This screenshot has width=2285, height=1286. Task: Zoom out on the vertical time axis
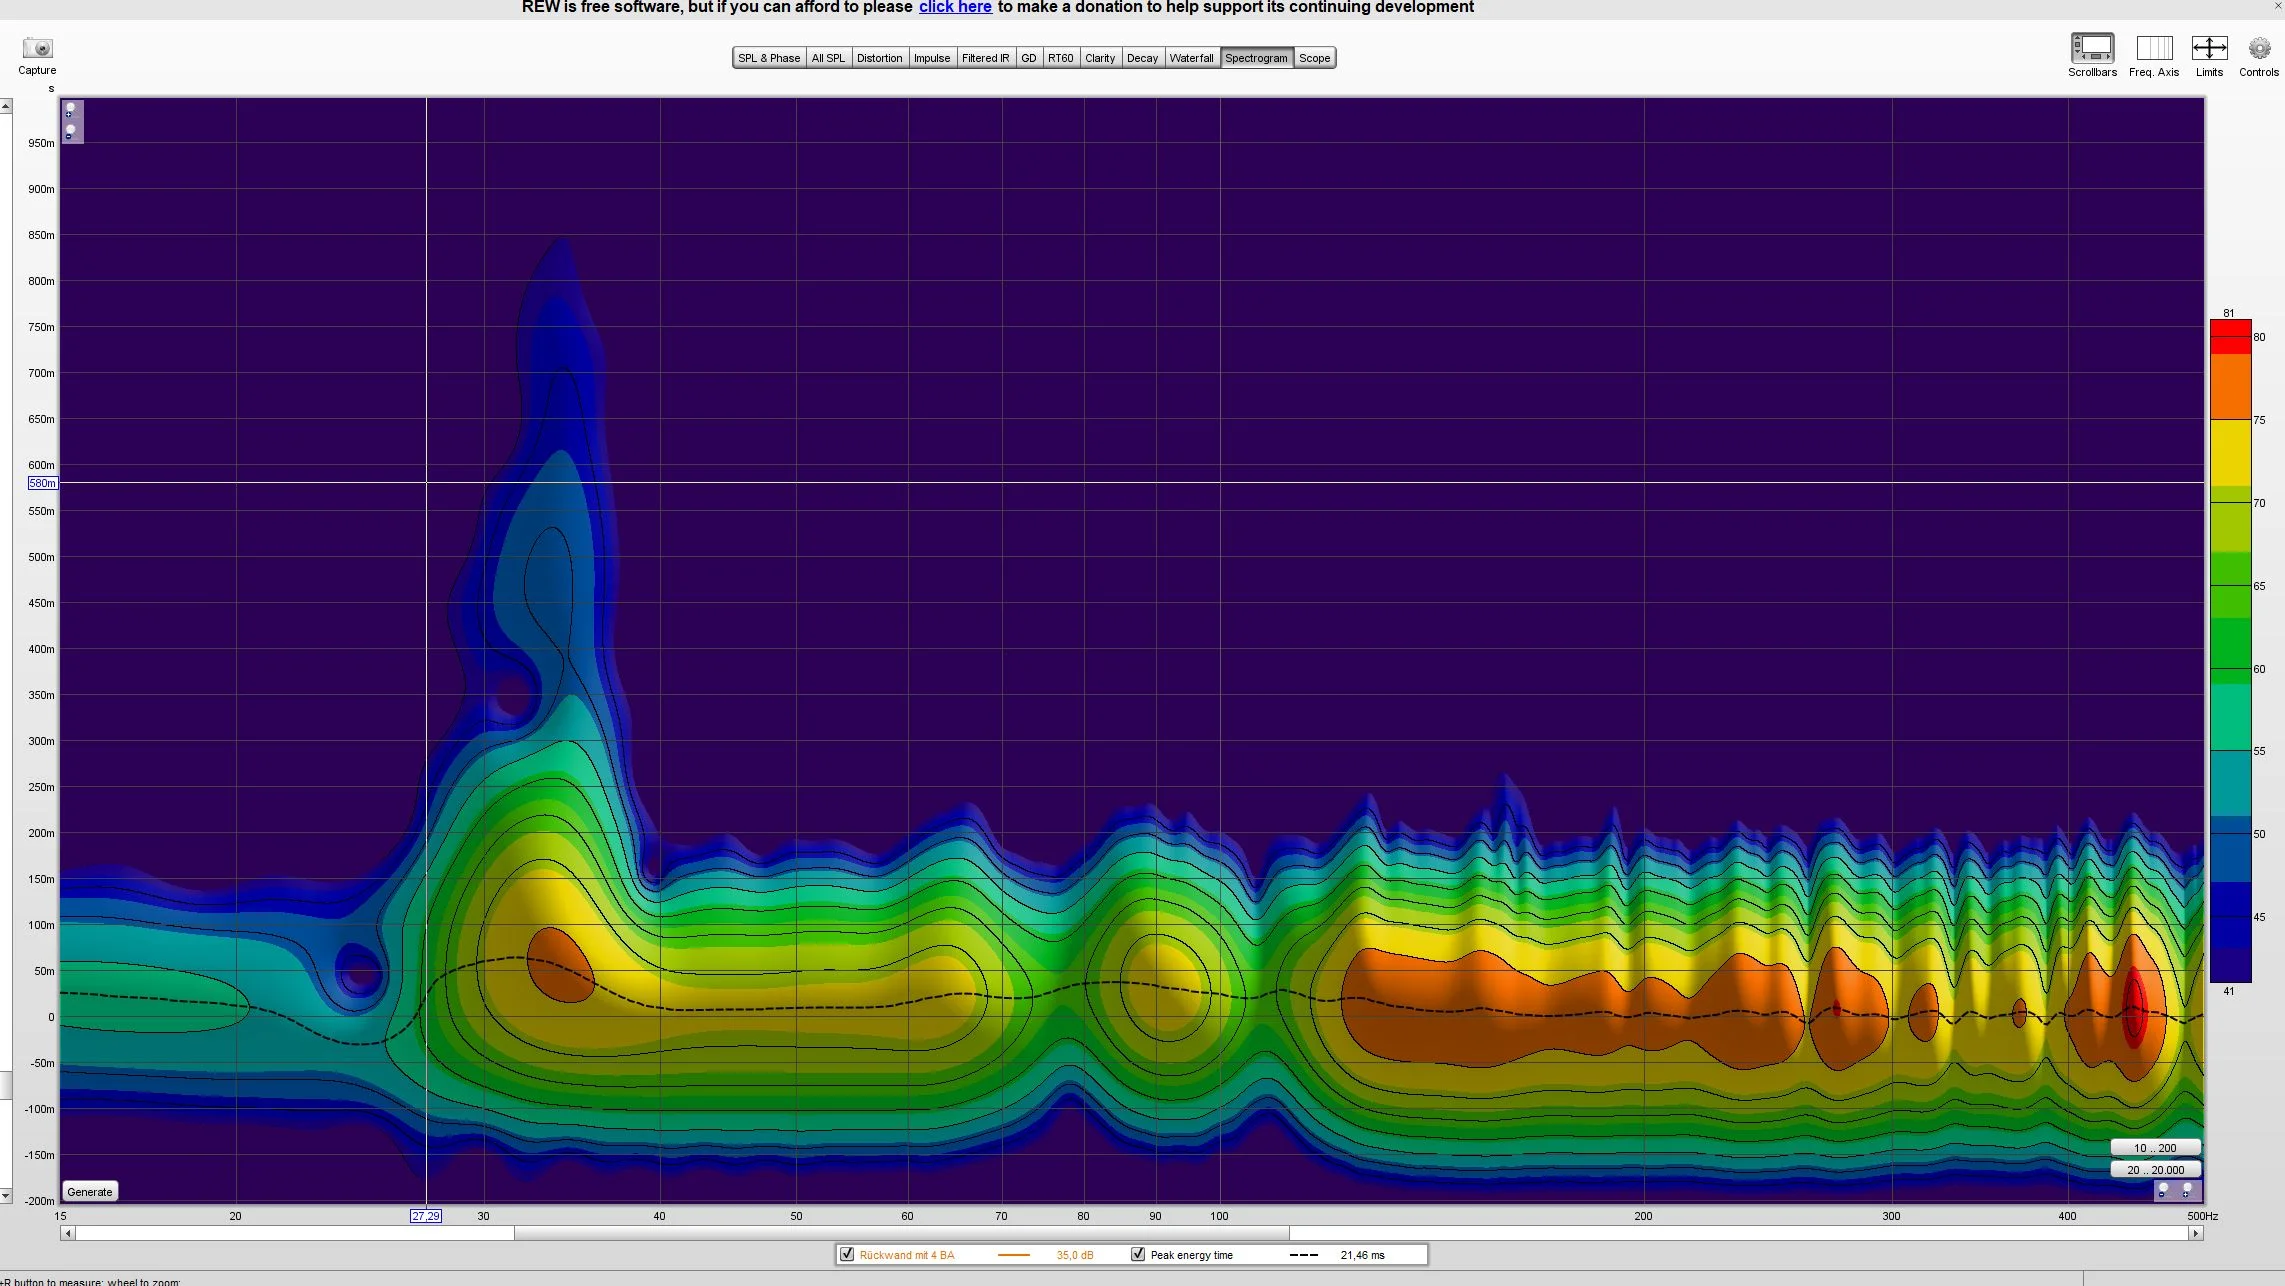click(70, 131)
